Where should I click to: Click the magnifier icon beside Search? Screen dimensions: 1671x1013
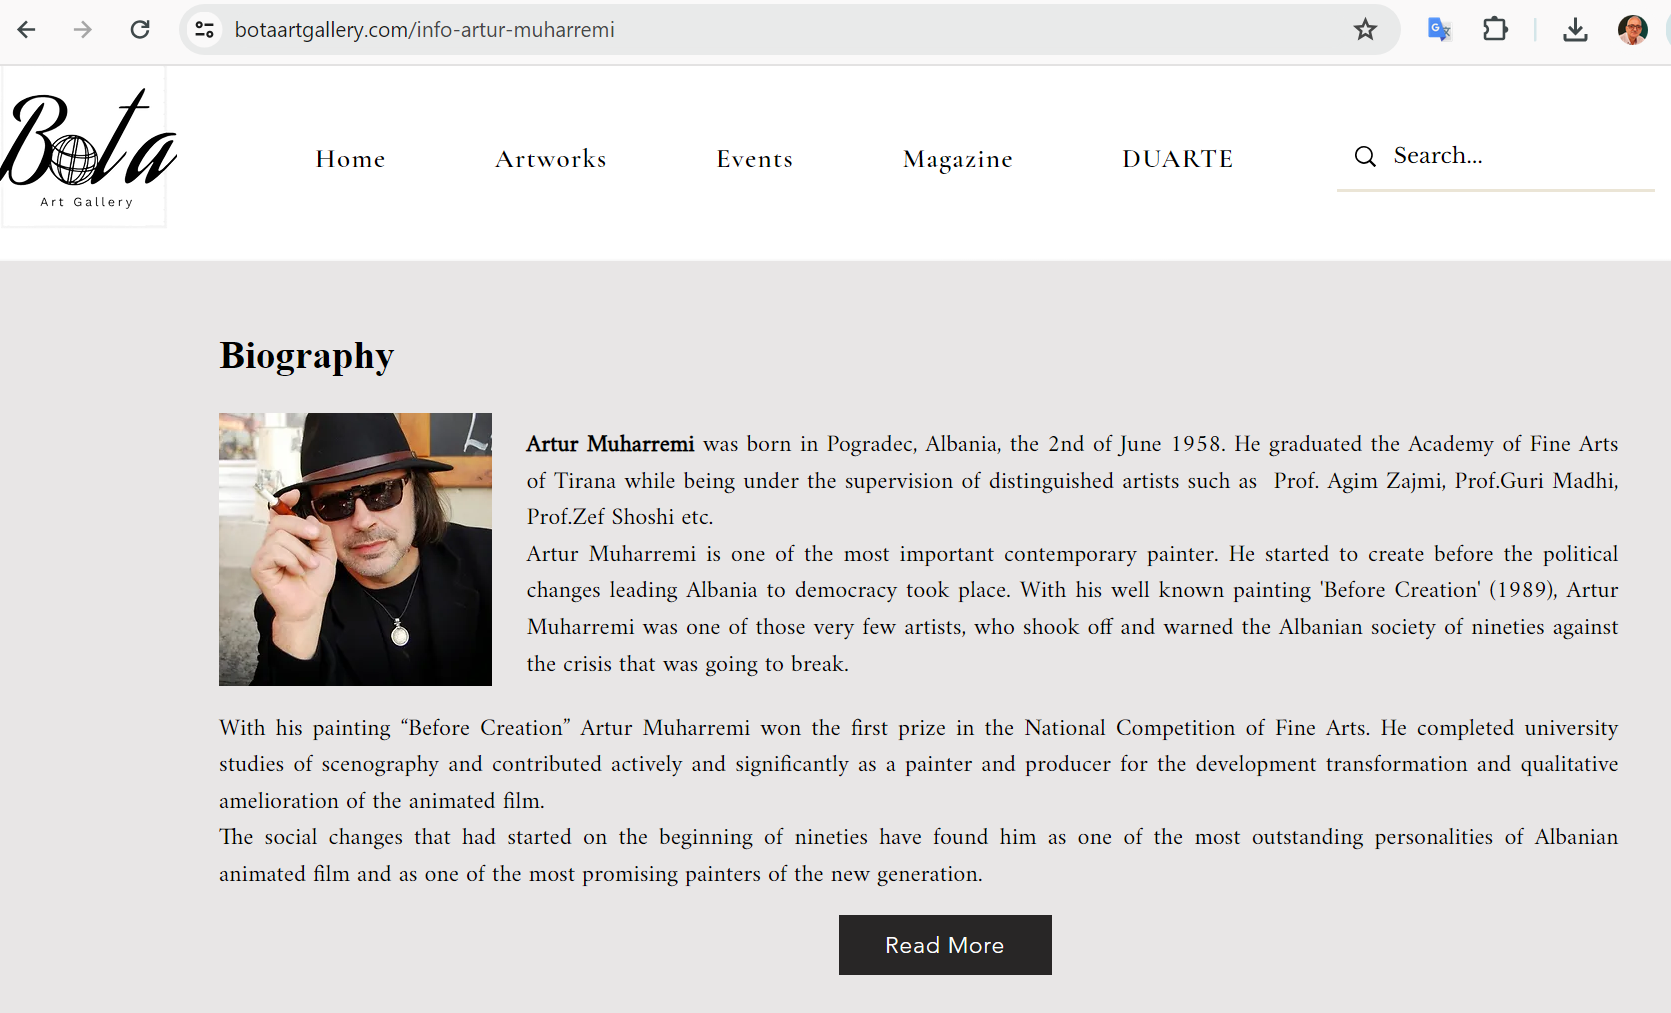[1365, 156]
